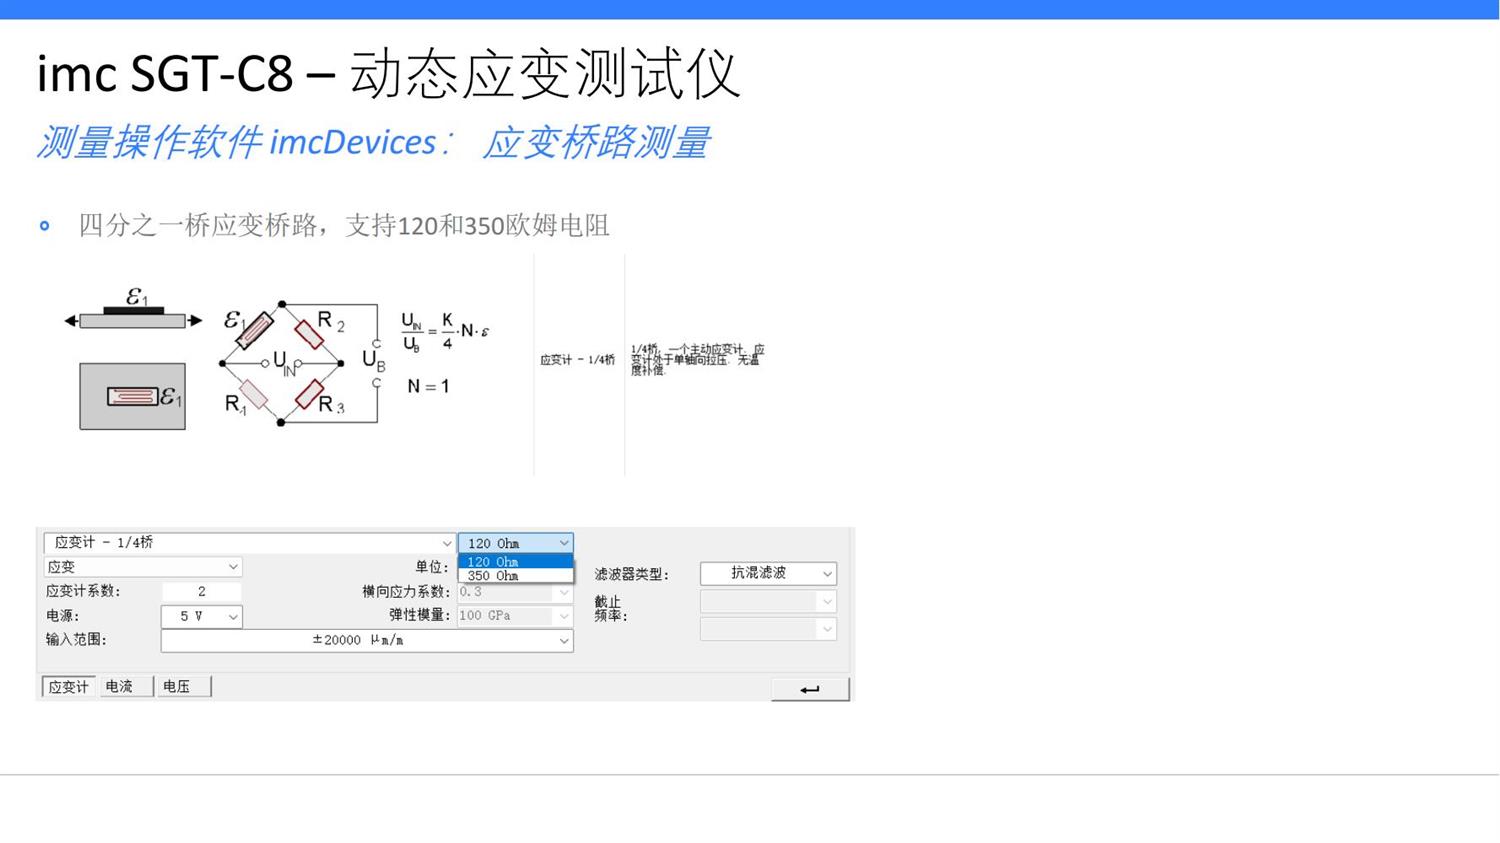The height and width of the screenshot is (843, 1500).
Task: Open the 应变 measurement mode dropdown
Action: click(142, 567)
